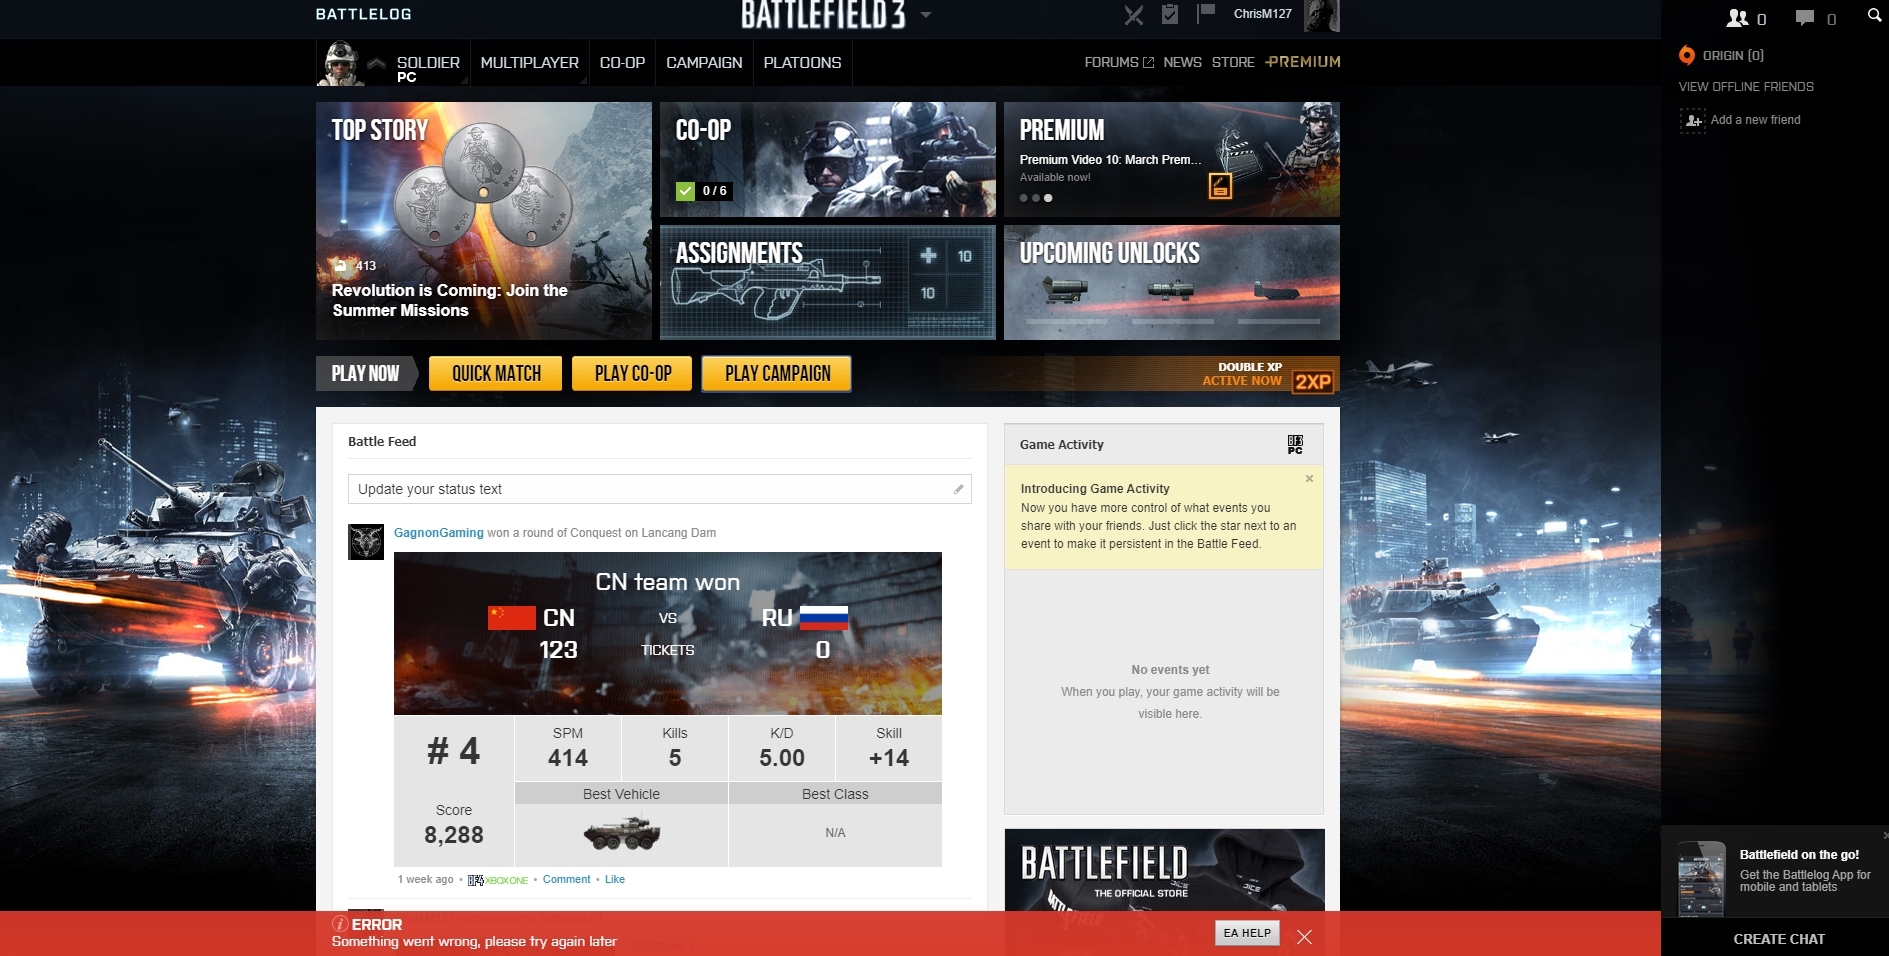
Task: Click the China flag in battle report
Action: tap(511, 618)
